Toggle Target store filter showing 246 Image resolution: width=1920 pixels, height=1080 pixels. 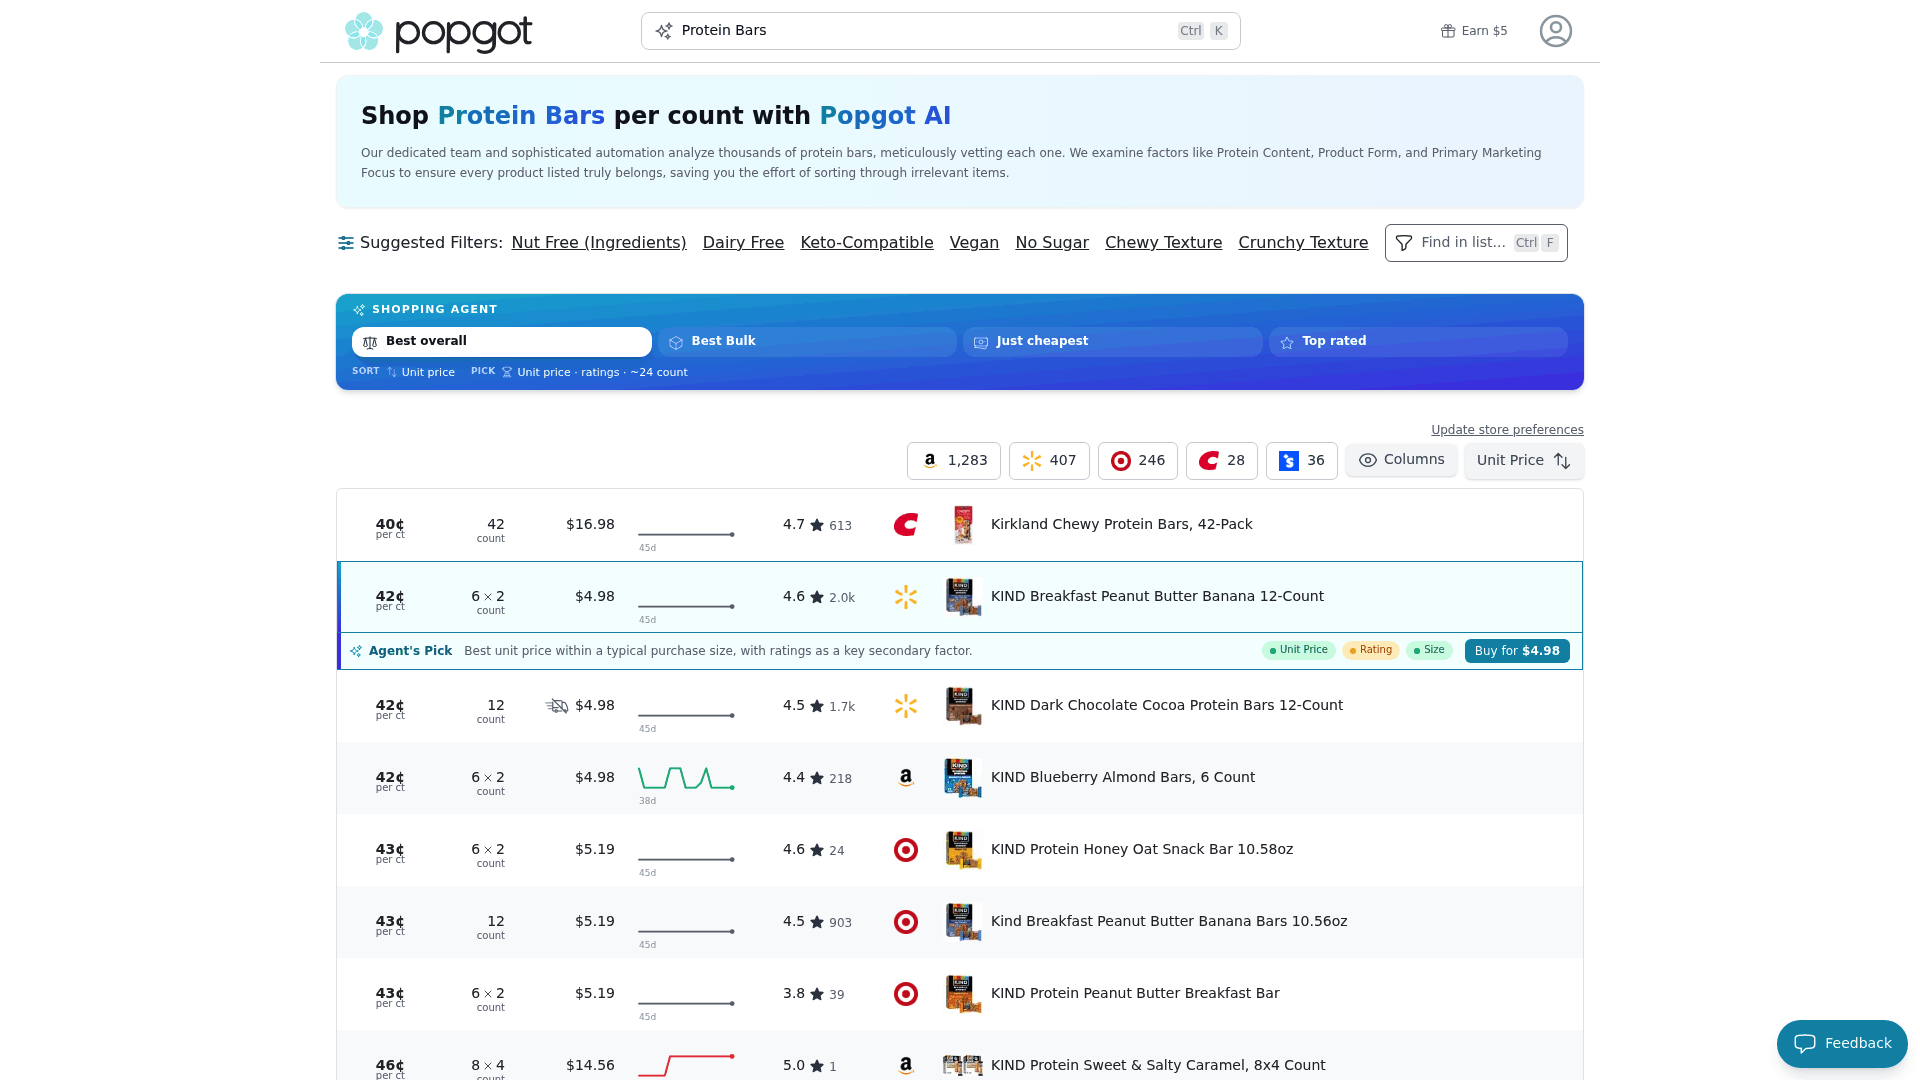(1138, 461)
